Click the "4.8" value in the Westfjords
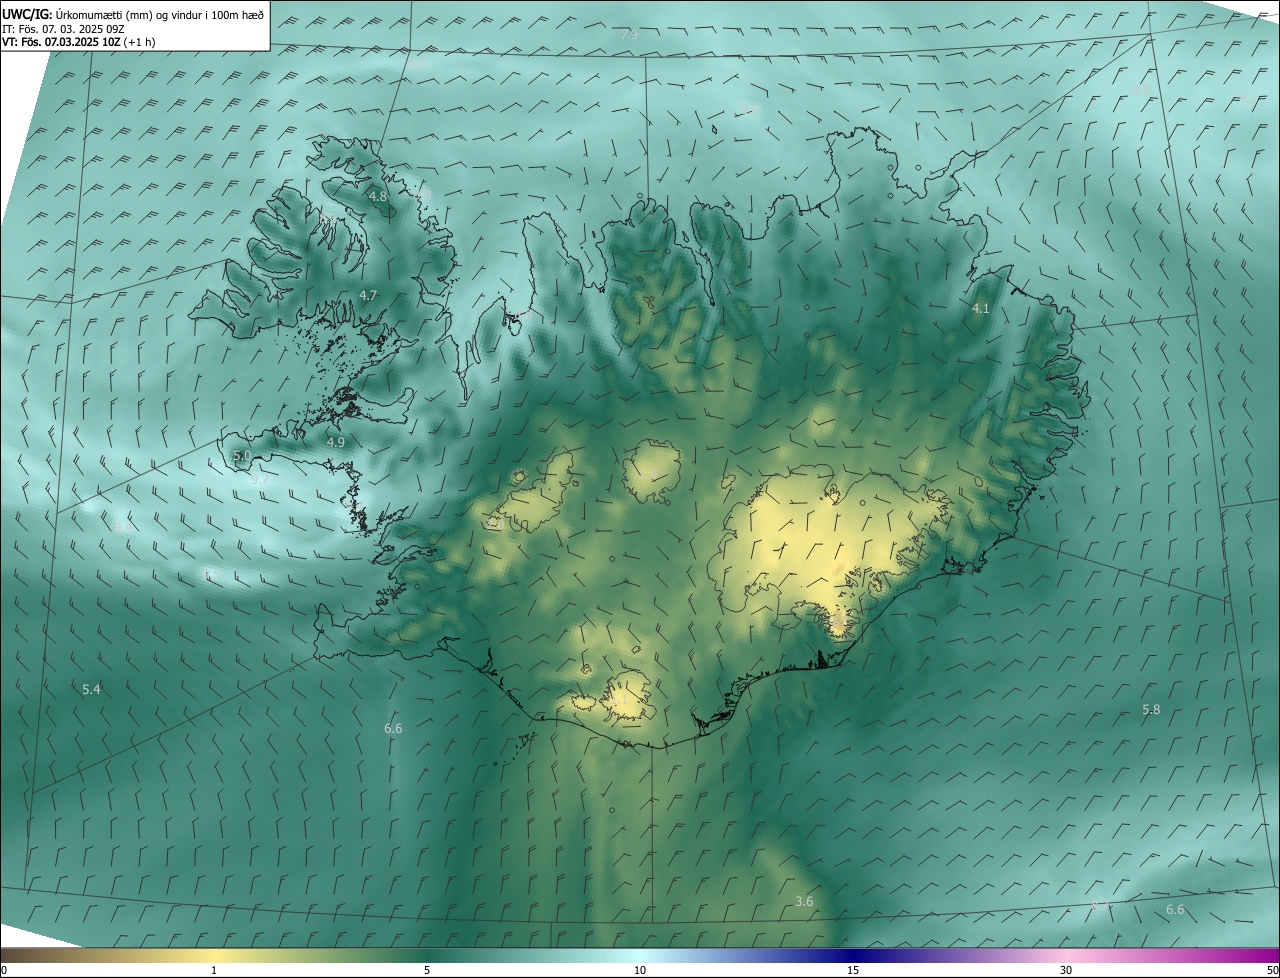 click(x=378, y=197)
